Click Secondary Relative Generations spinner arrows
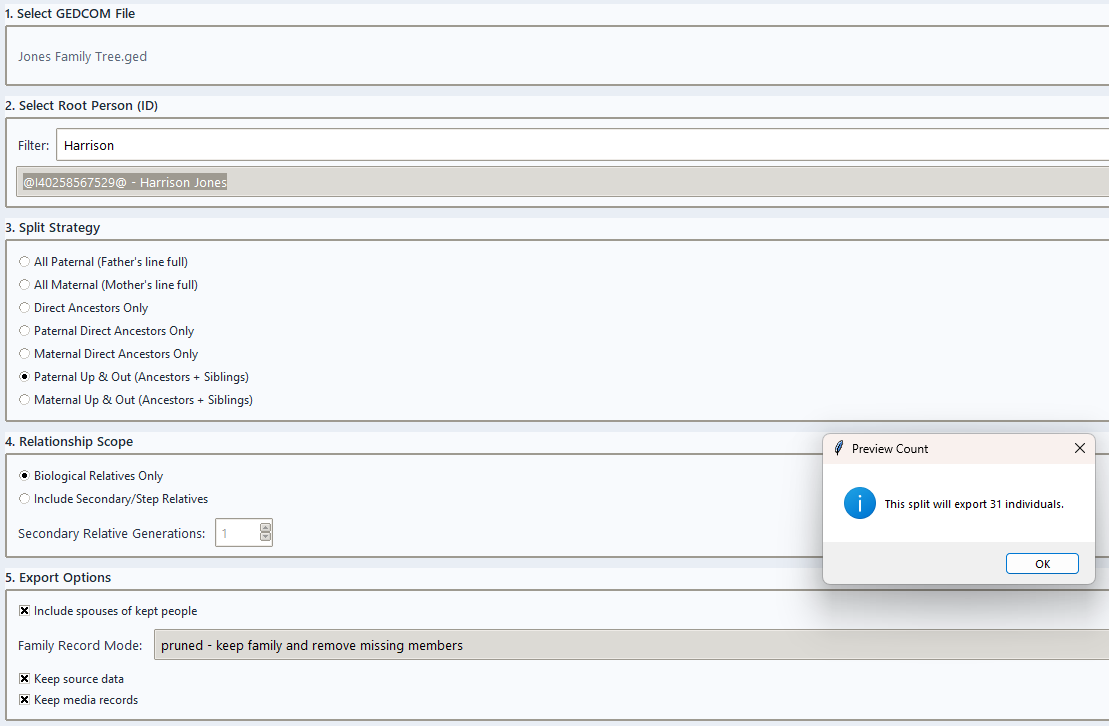This screenshot has height=726, width=1109. click(x=265, y=533)
